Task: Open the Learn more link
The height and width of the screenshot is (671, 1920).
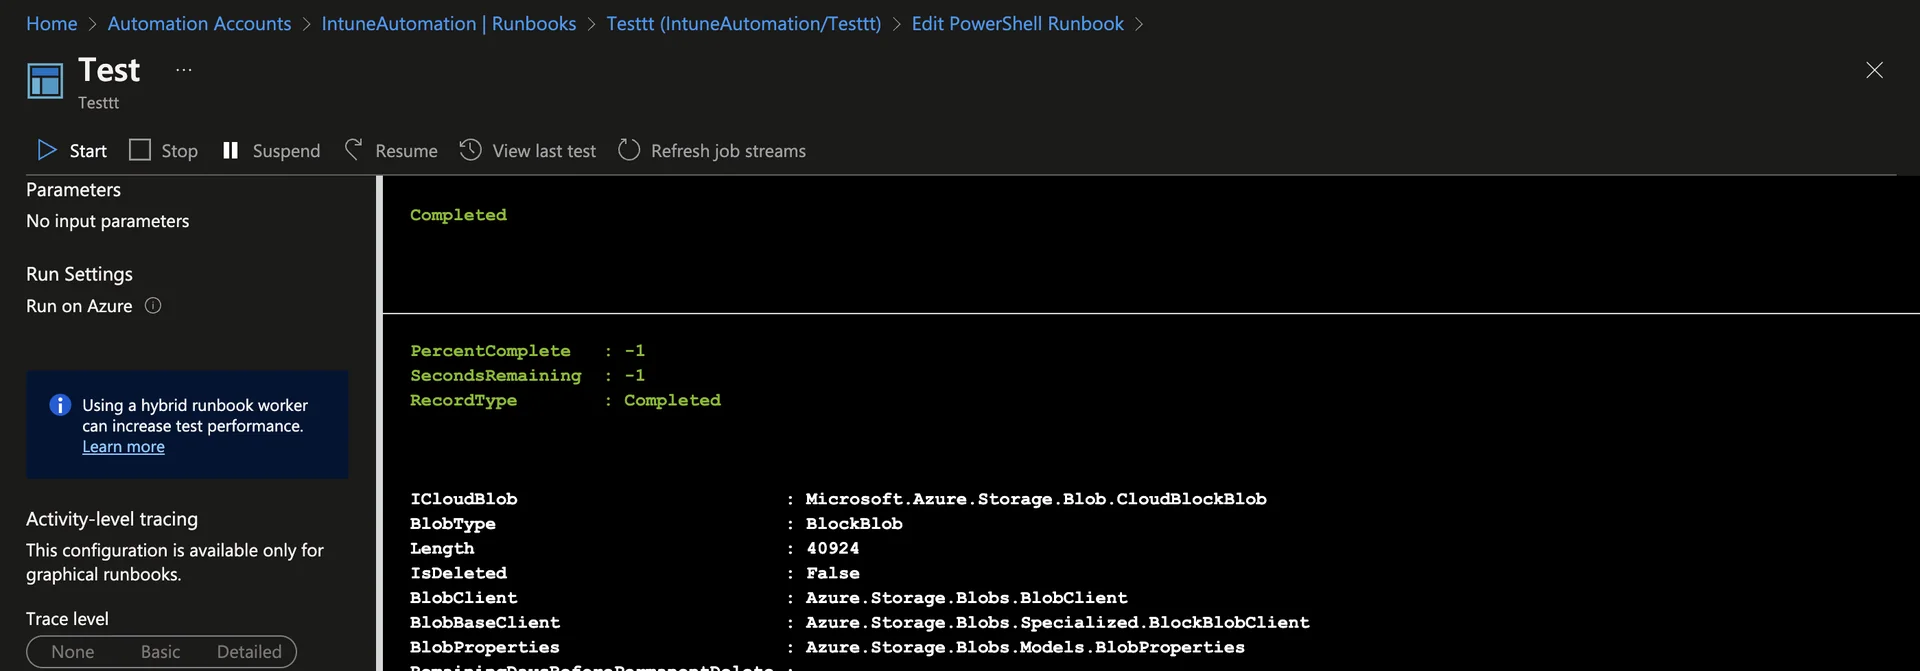Action: pos(123,447)
